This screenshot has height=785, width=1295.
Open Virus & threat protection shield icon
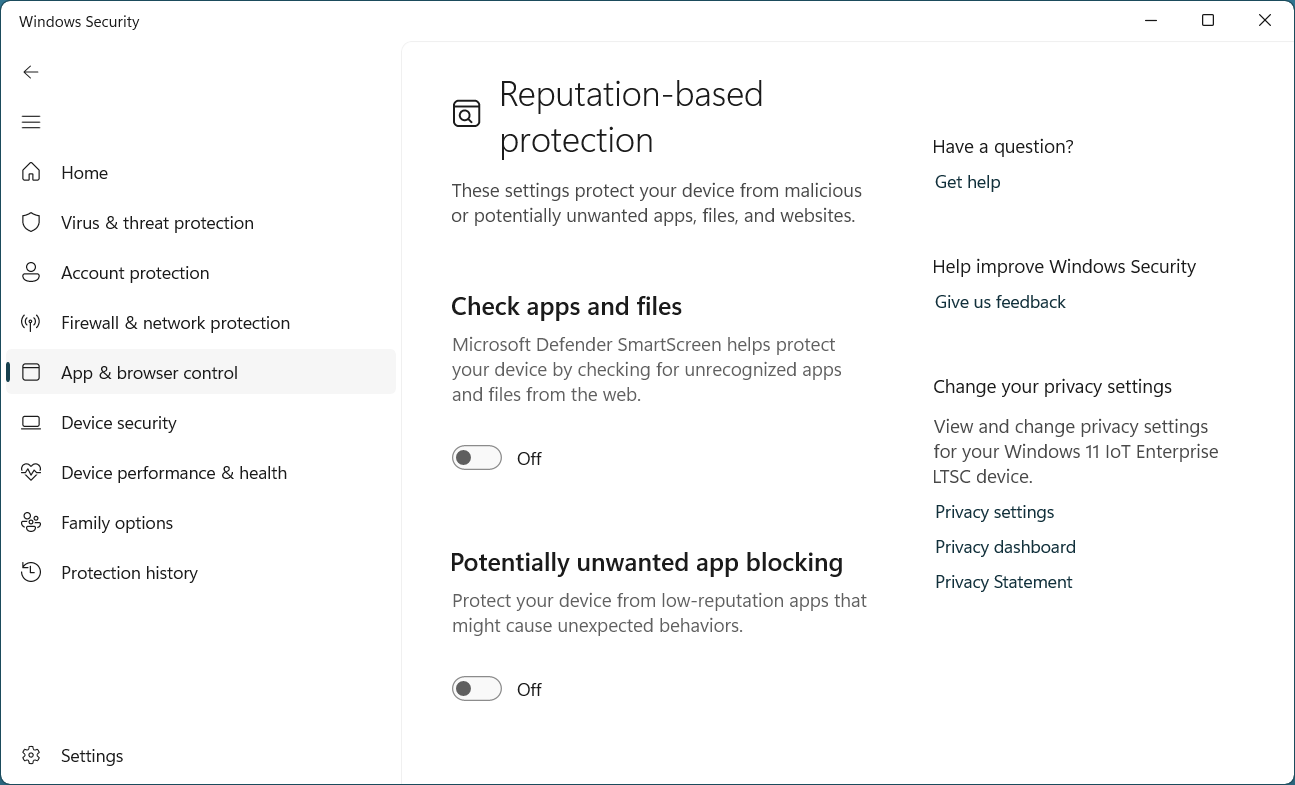click(x=31, y=222)
